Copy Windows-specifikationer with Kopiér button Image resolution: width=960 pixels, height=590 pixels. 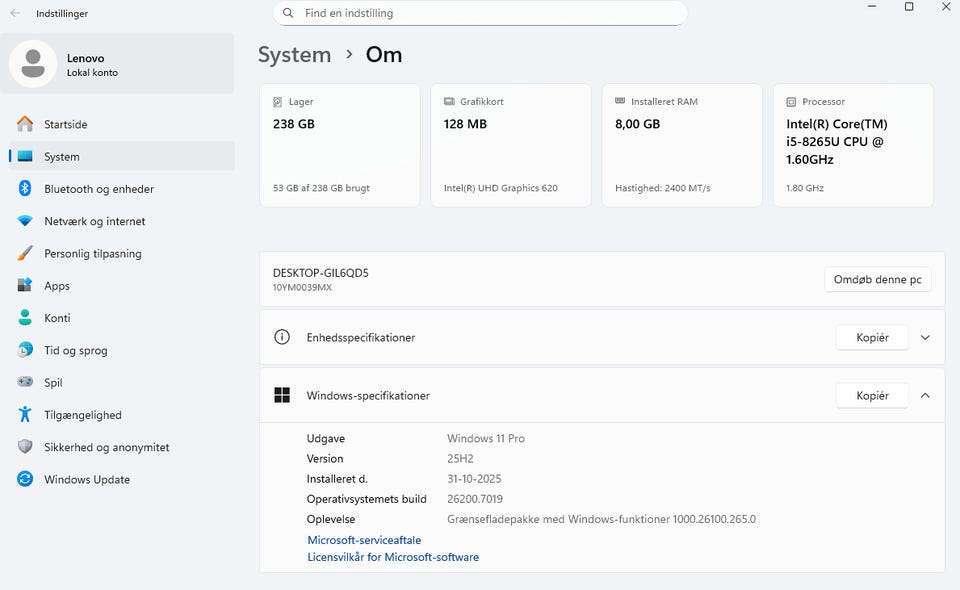[872, 396]
